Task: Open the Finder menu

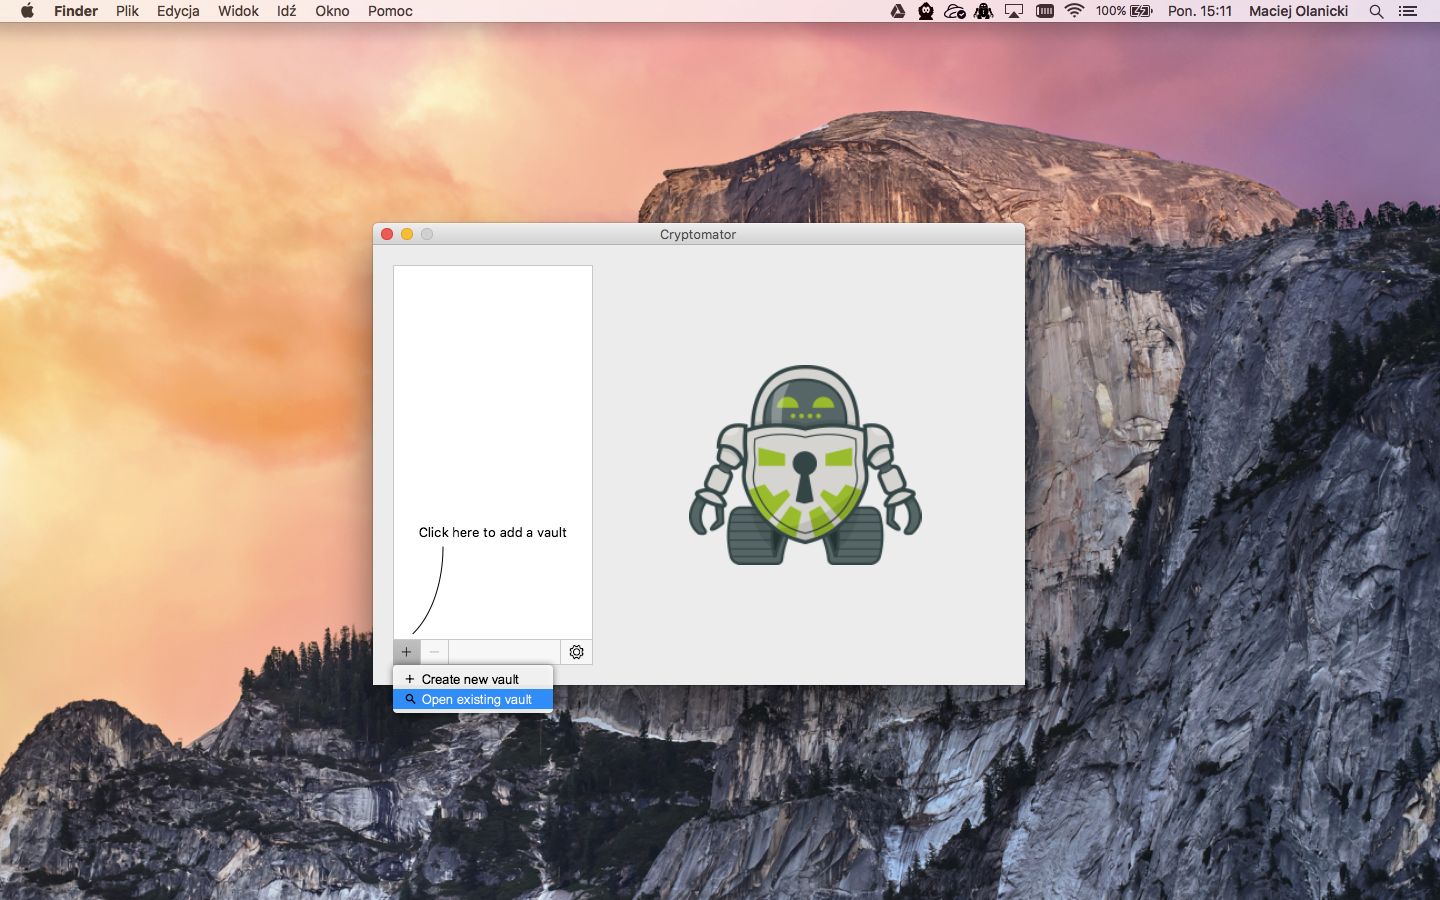Action: click(76, 11)
